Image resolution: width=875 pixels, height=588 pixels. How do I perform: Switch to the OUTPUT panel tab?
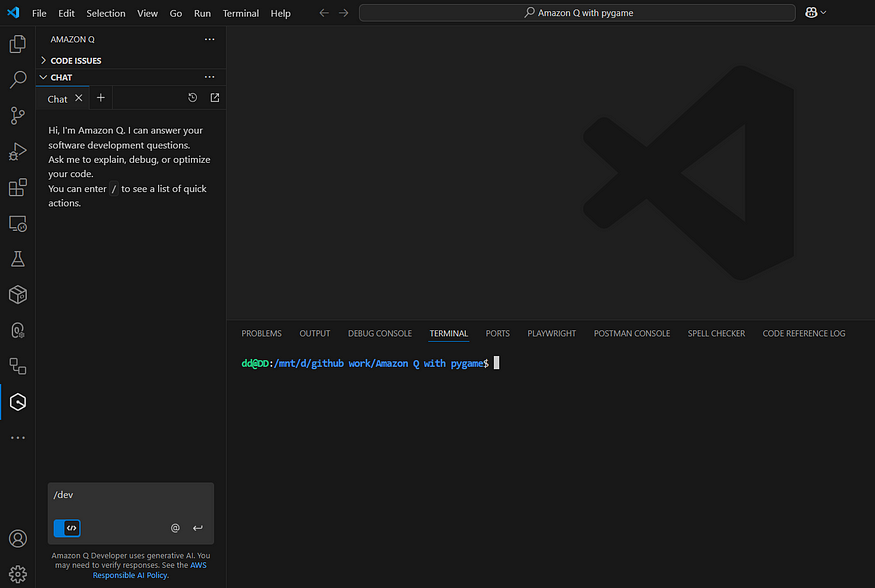315,333
